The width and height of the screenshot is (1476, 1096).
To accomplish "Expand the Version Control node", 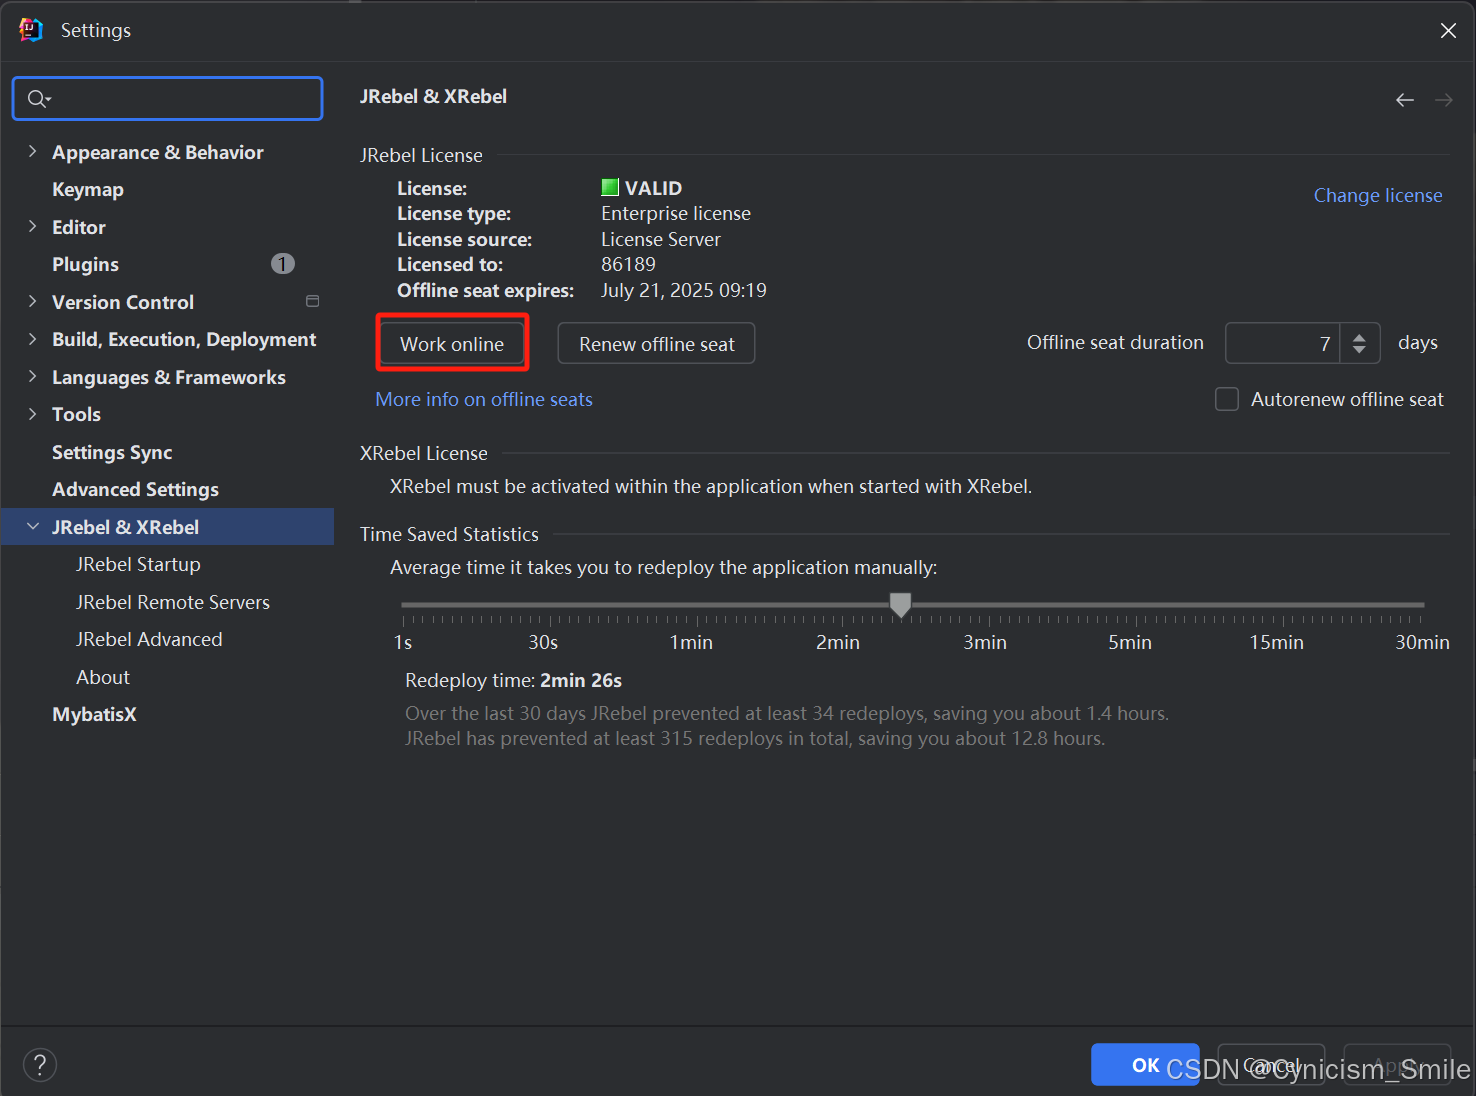I will (x=33, y=302).
